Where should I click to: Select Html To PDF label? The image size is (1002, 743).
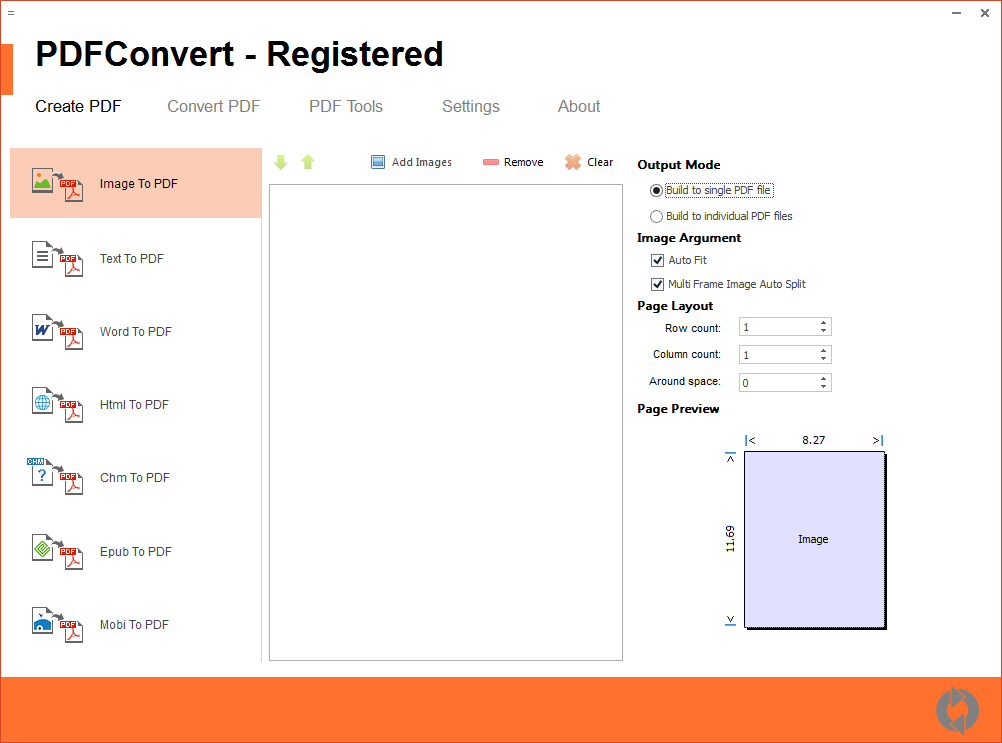(134, 404)
